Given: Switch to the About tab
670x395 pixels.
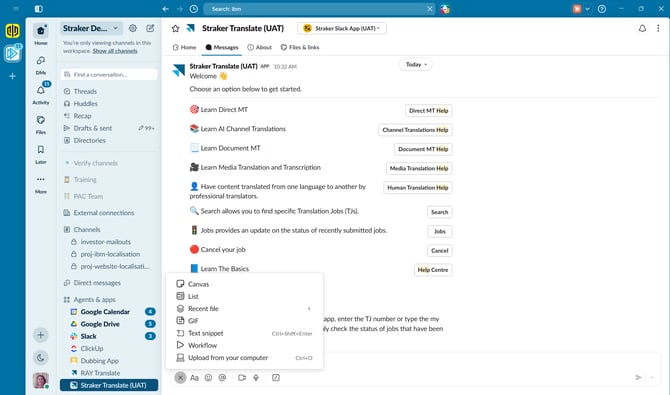Looking at the screenshot, I should click(259, 47).
